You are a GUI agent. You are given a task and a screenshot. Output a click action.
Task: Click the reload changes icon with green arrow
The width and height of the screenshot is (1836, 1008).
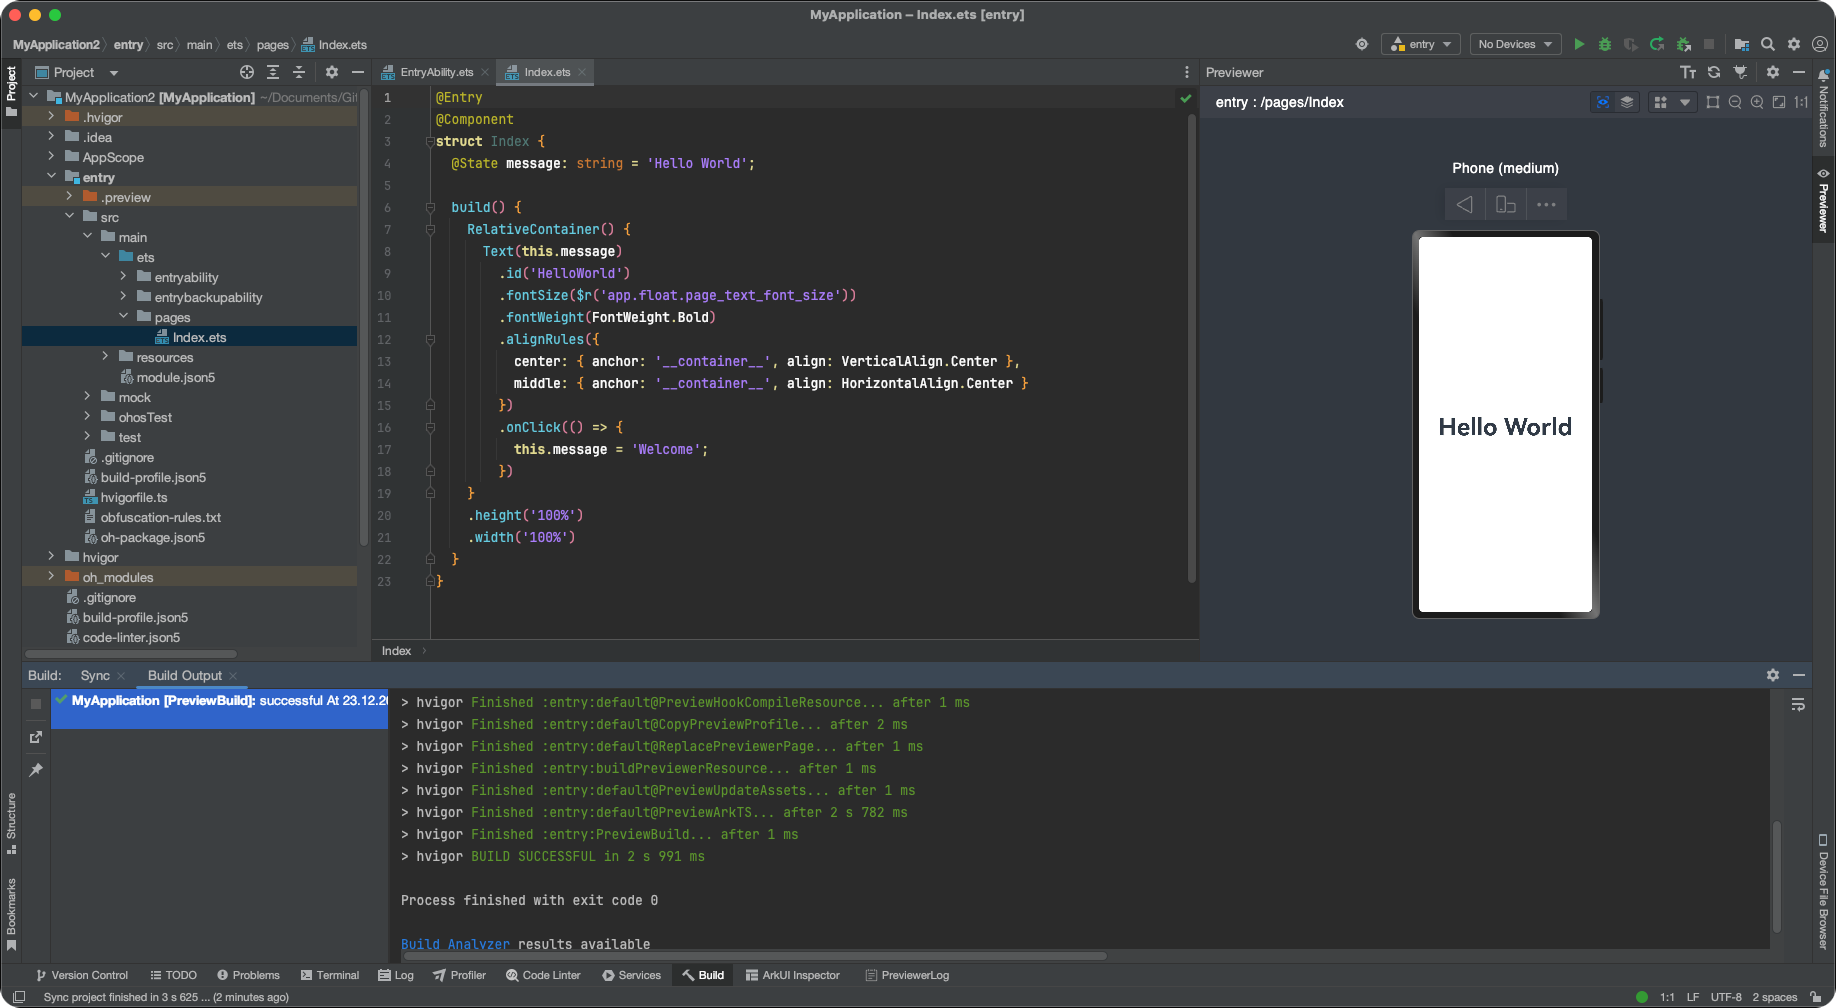[x=1657, y=44]
